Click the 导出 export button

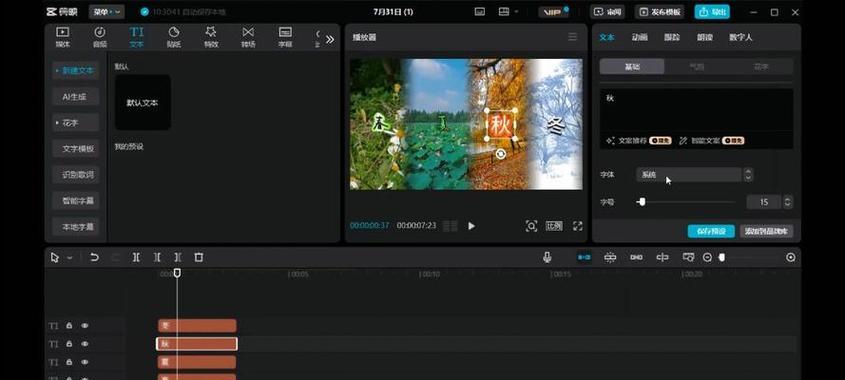(x=712, y=12)
